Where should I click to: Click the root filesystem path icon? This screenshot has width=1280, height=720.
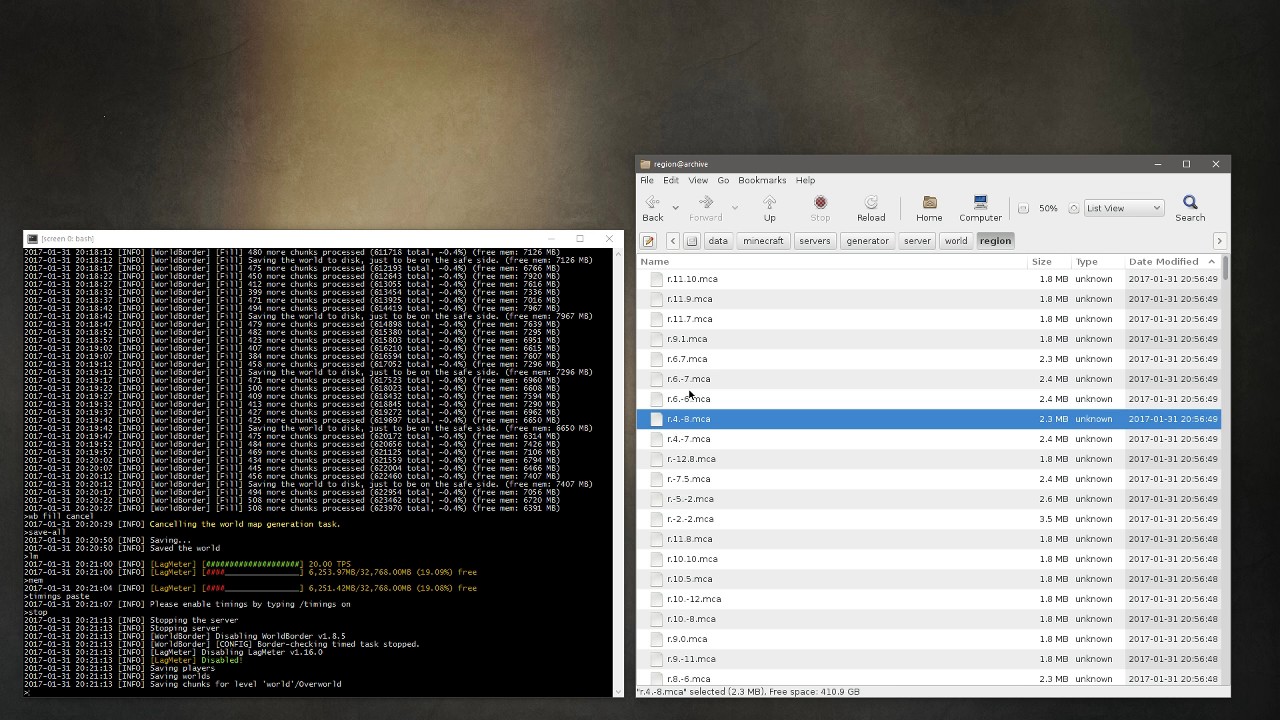tap(691, 241)
